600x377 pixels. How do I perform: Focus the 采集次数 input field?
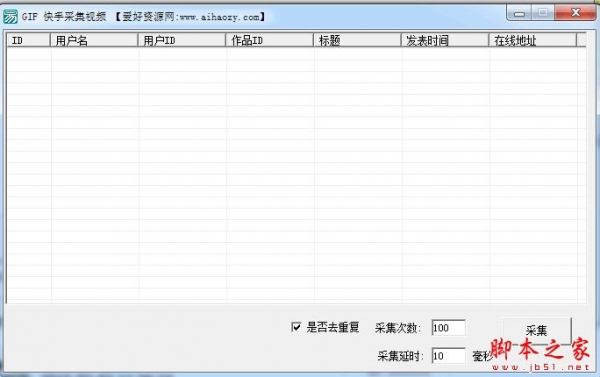(x=448, y=328)
